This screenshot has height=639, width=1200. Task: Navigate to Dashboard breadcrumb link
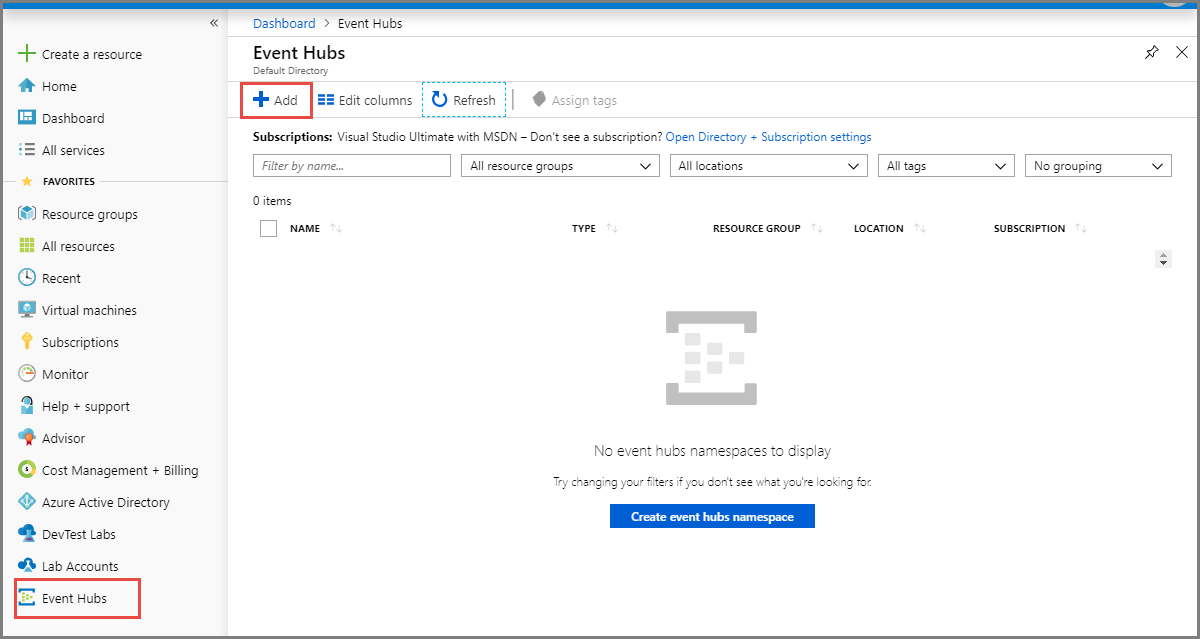(284, 23)
